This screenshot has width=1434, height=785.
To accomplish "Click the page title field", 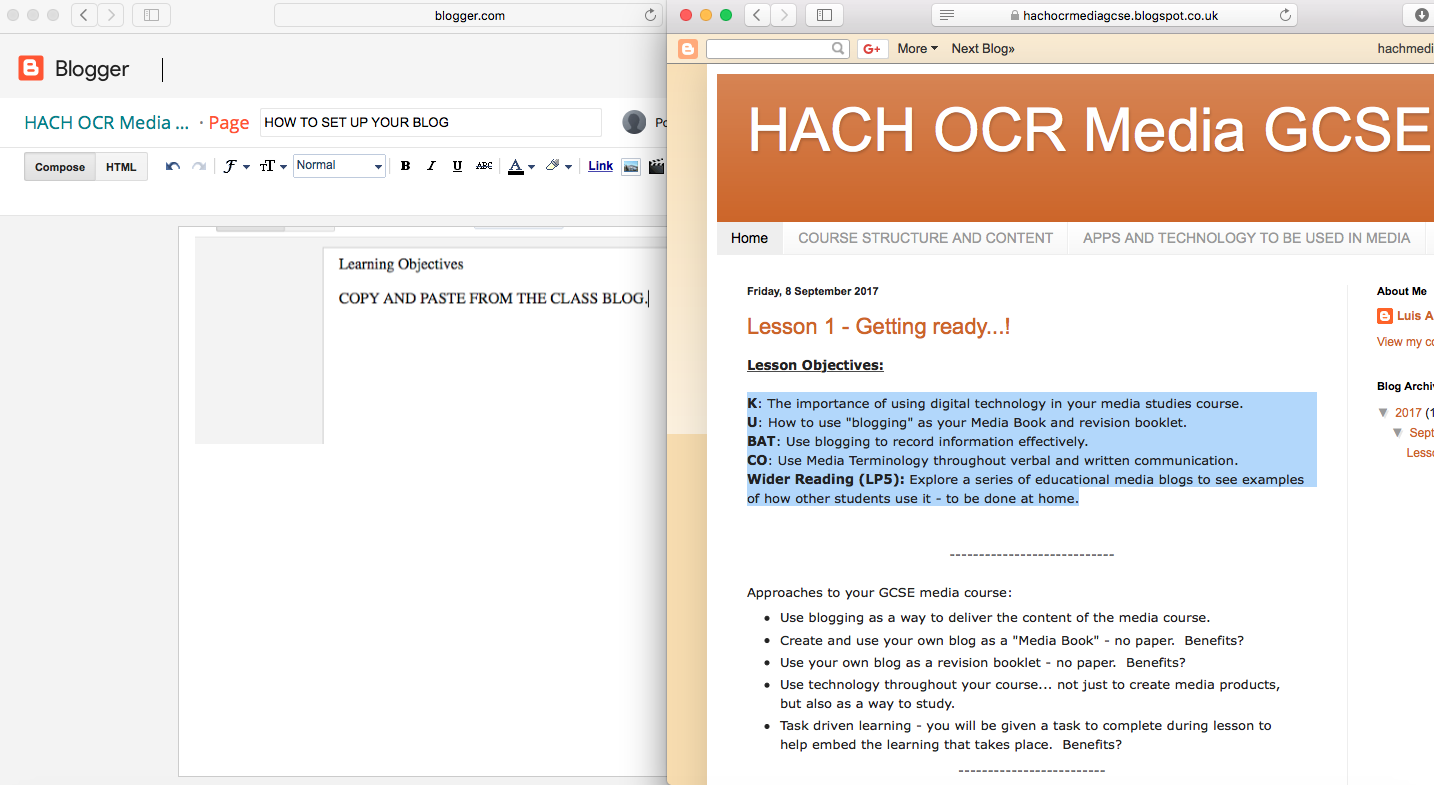I will [431, 122].
